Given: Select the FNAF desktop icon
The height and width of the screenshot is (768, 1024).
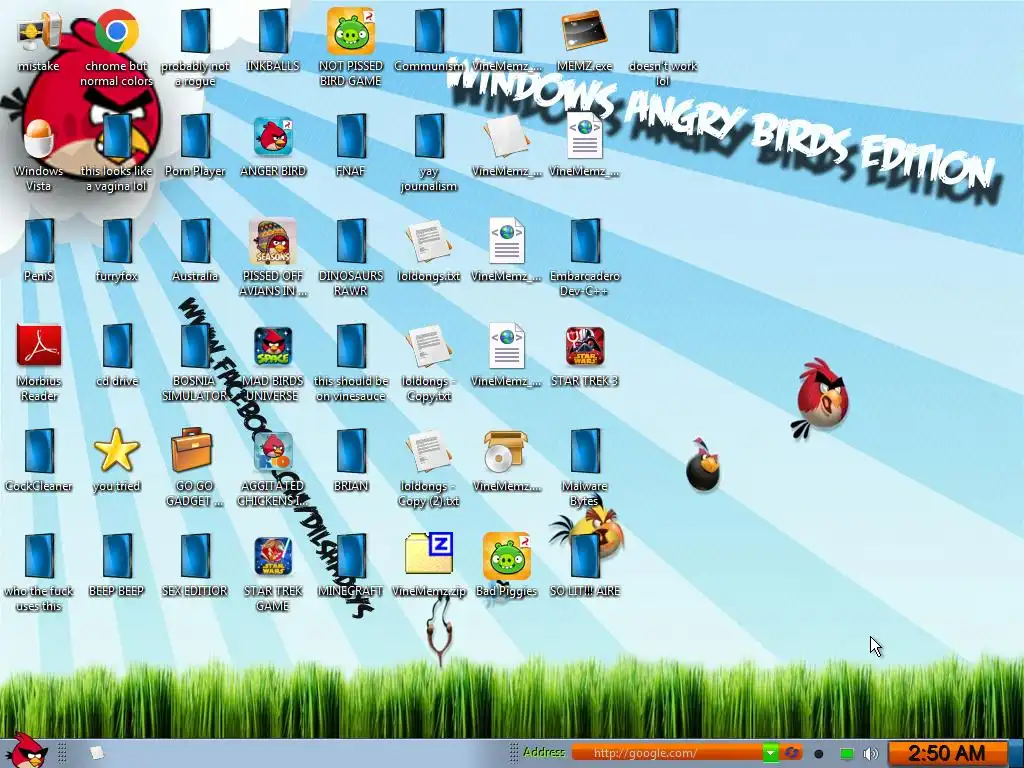Looking at the screenshot, I should tap(351, 136).
